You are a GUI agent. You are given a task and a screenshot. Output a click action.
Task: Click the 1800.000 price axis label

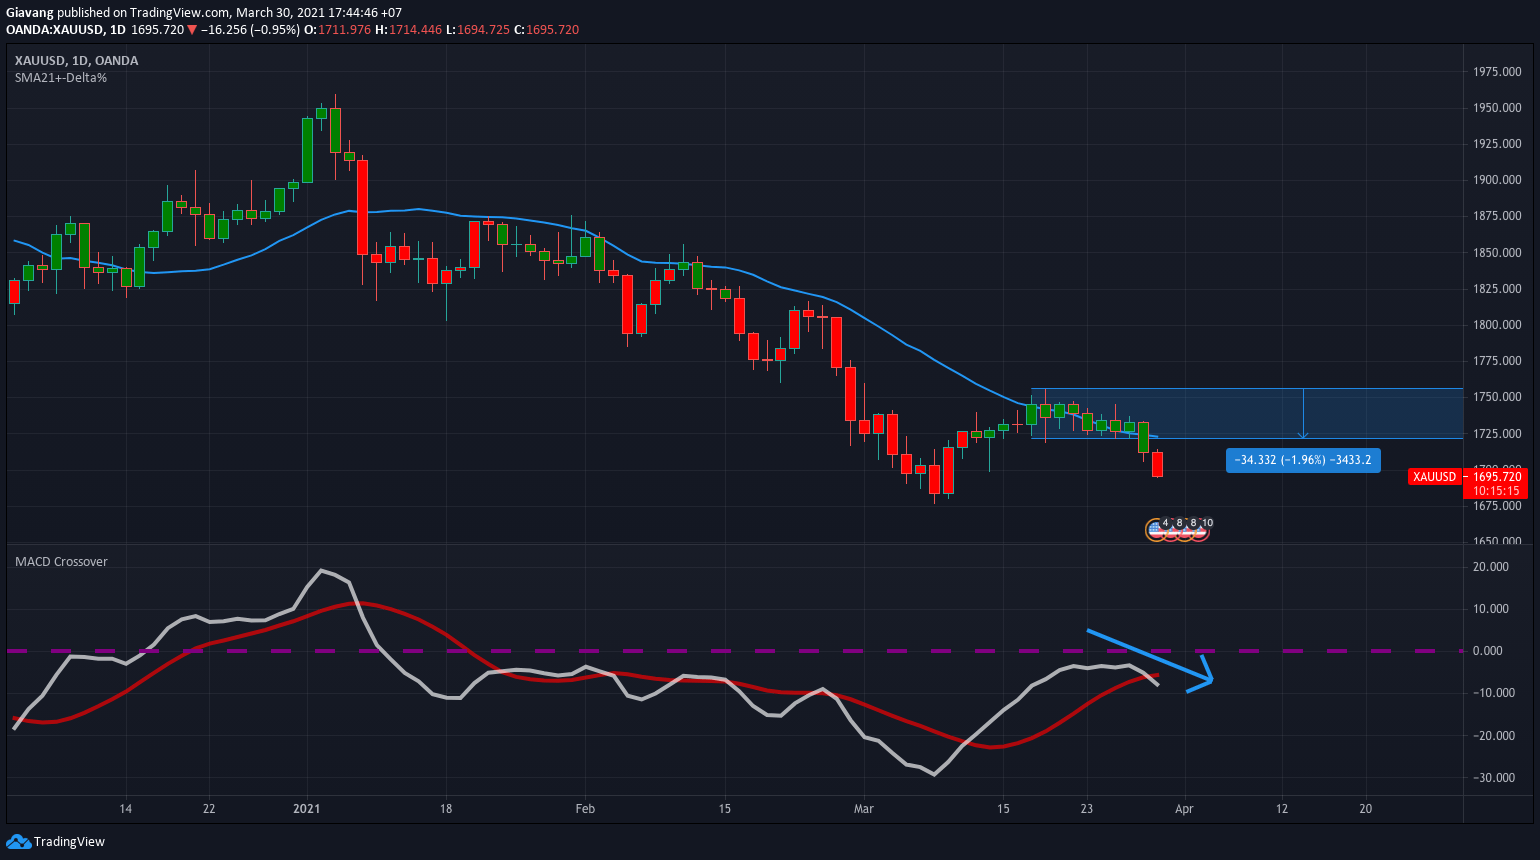click(1497, 325)
